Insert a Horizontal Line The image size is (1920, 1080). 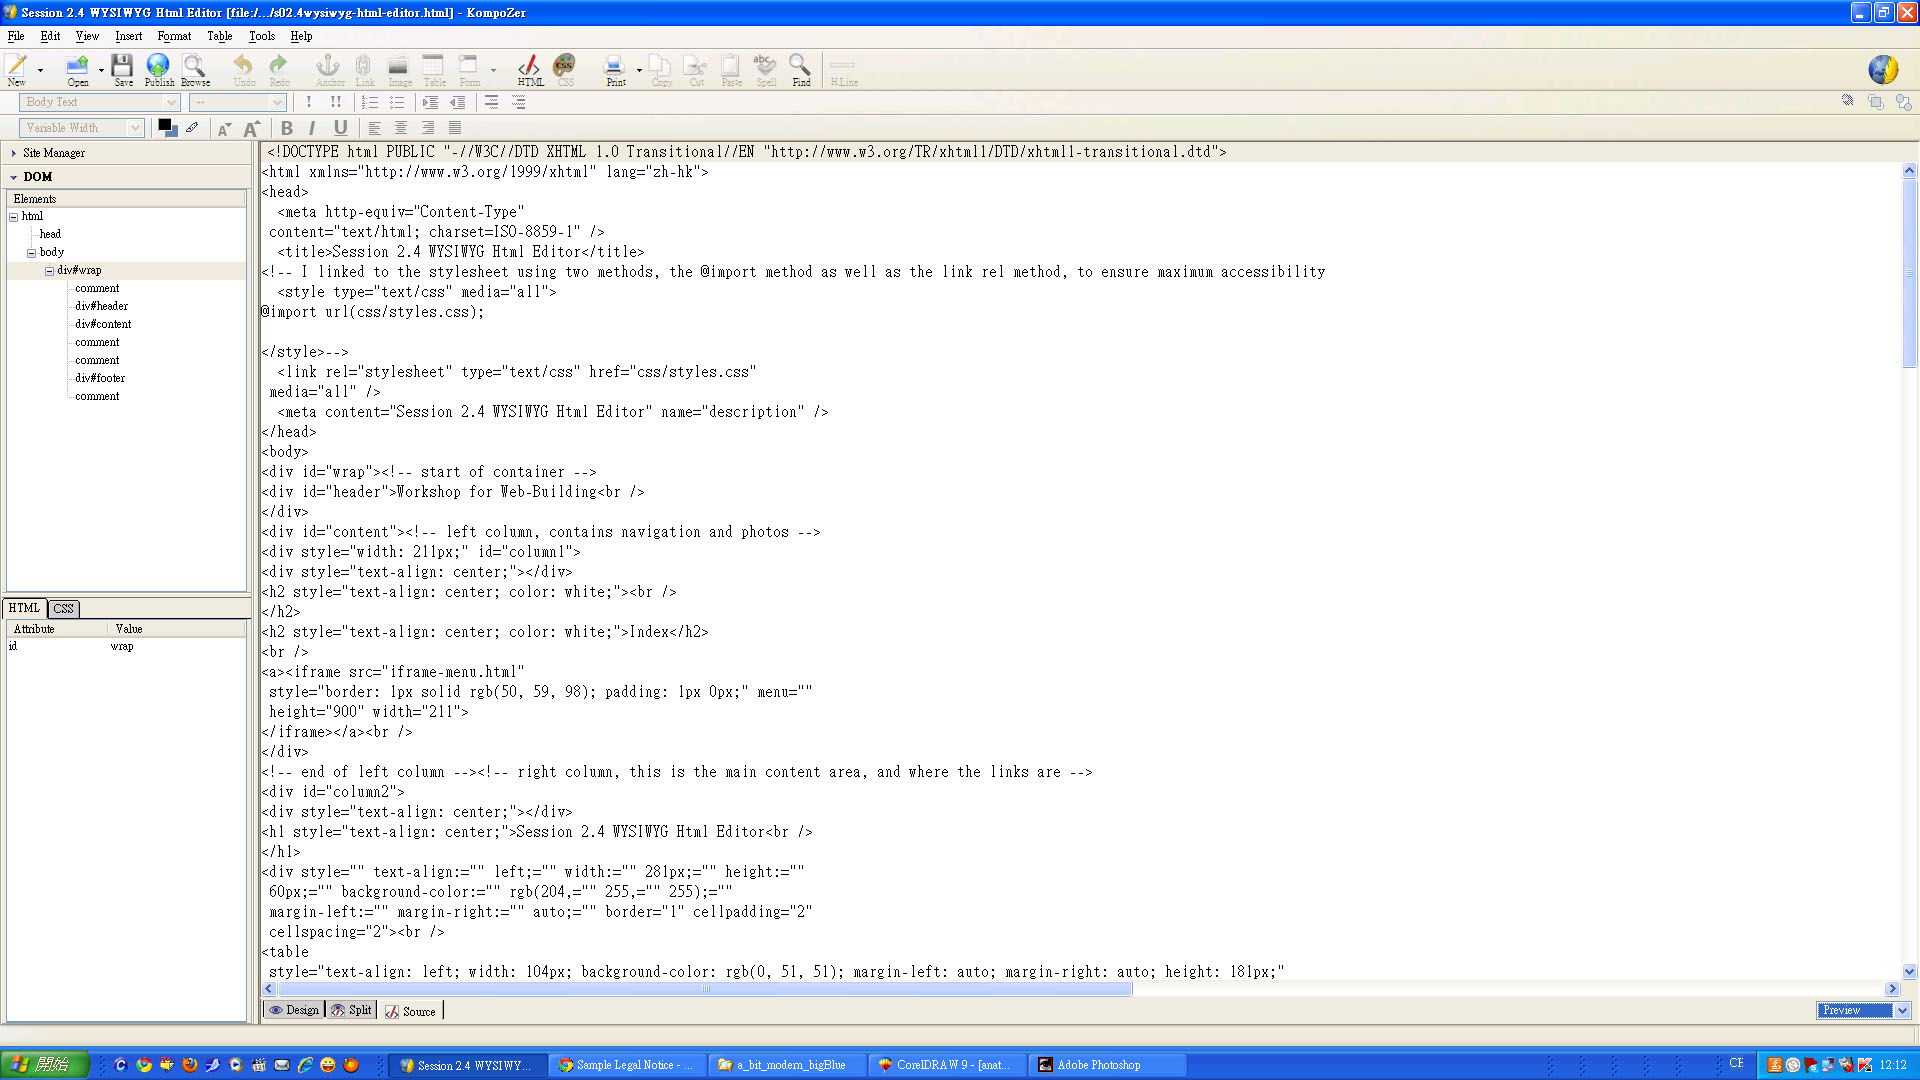point(842,70)
